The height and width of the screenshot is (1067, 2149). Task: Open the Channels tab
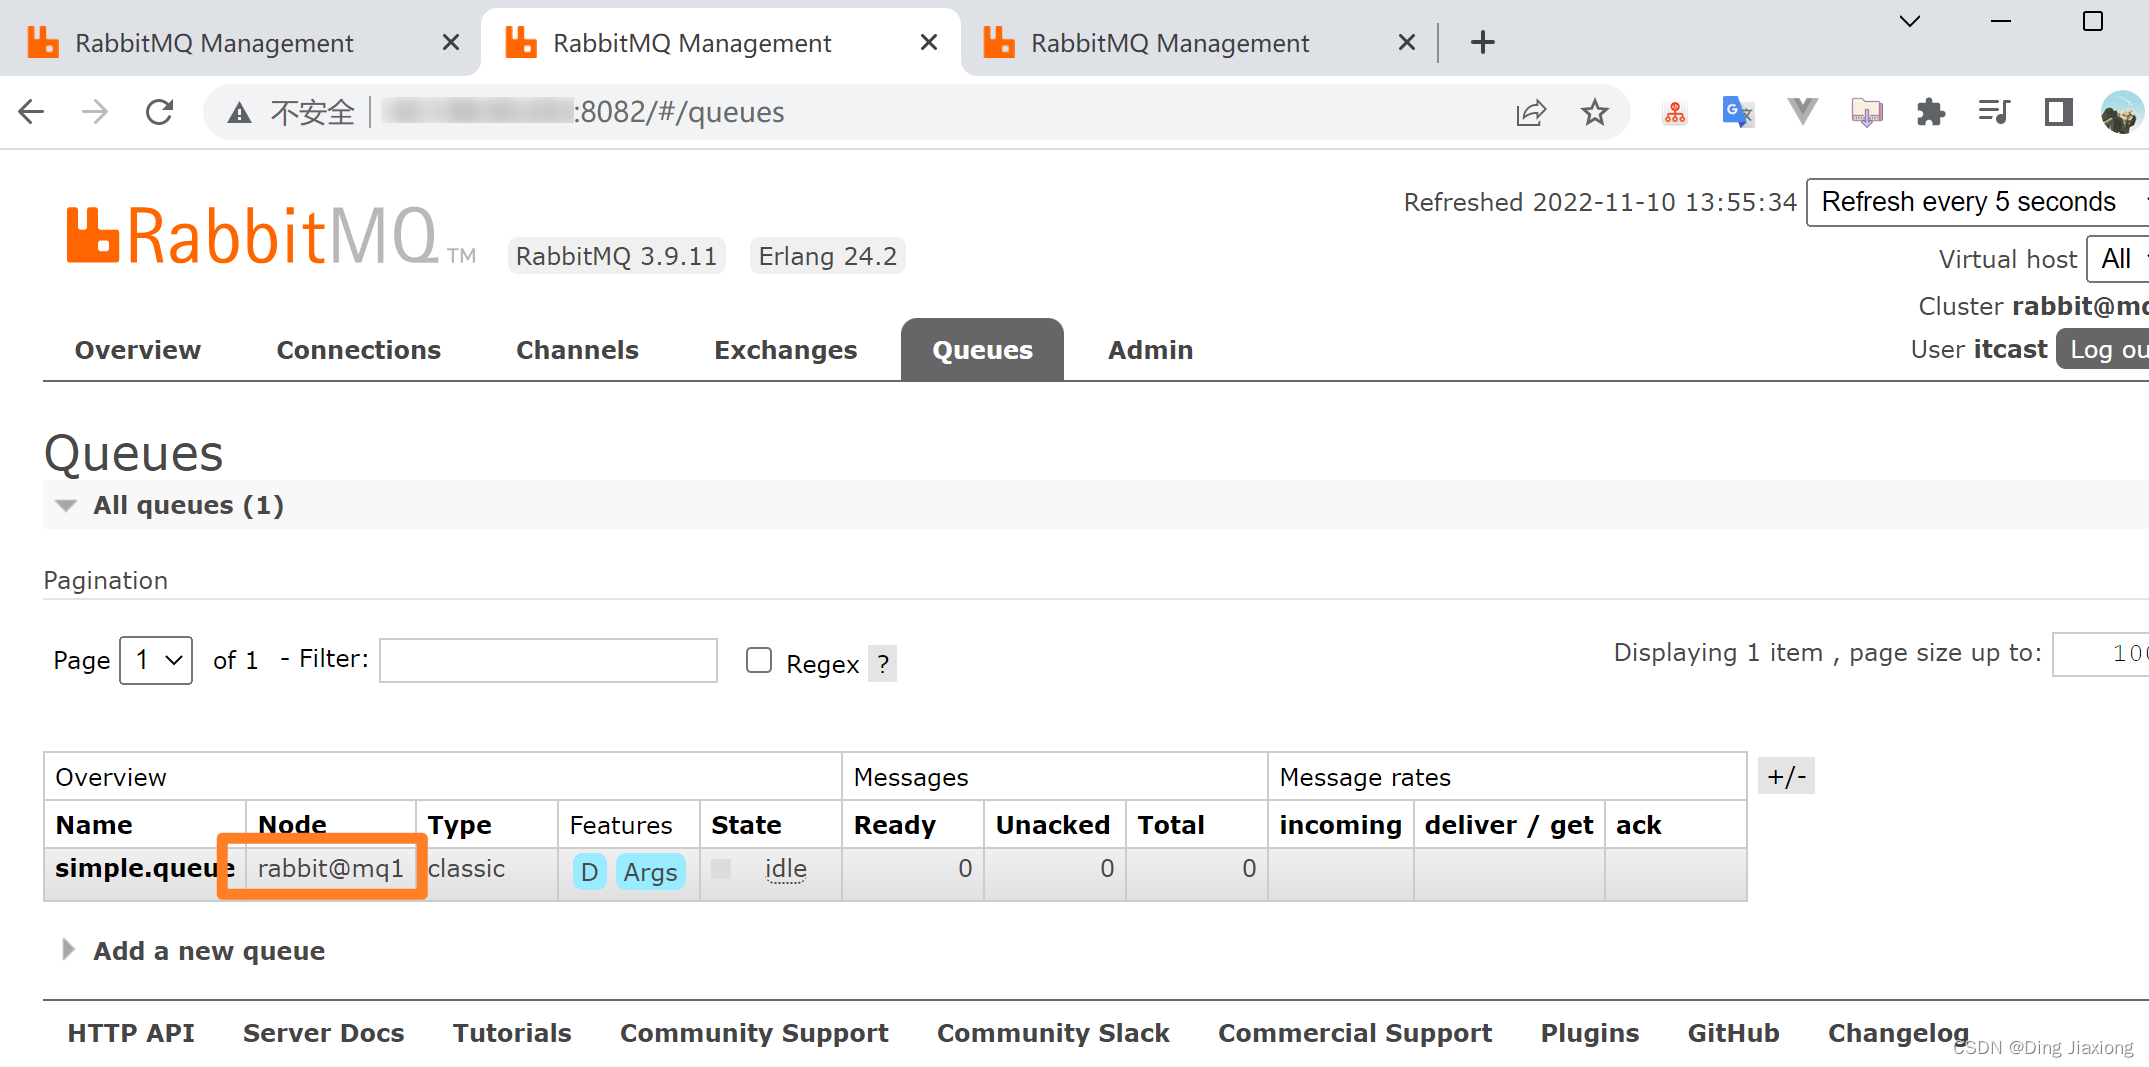577,350
